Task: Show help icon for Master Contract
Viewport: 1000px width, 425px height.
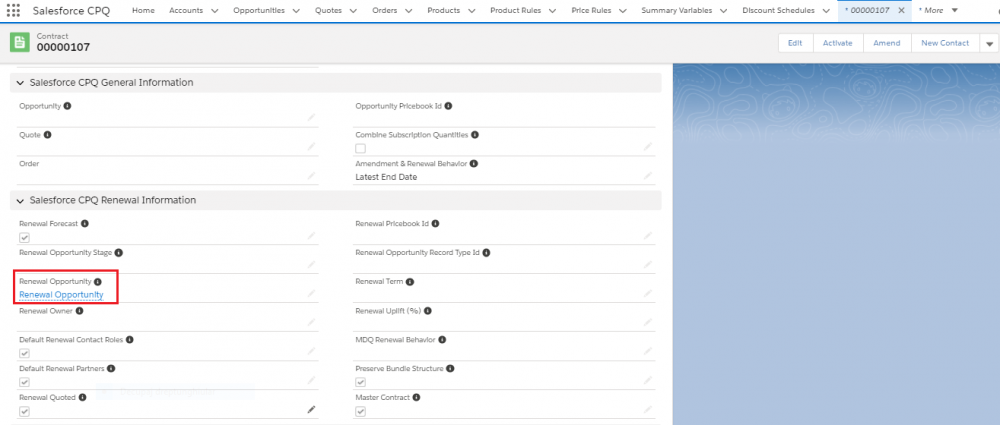Action: pos(416,398)
